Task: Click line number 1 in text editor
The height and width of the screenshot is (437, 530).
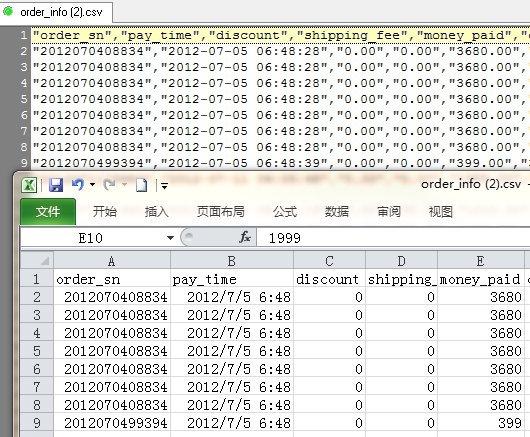Action: (x=23, y=35)
